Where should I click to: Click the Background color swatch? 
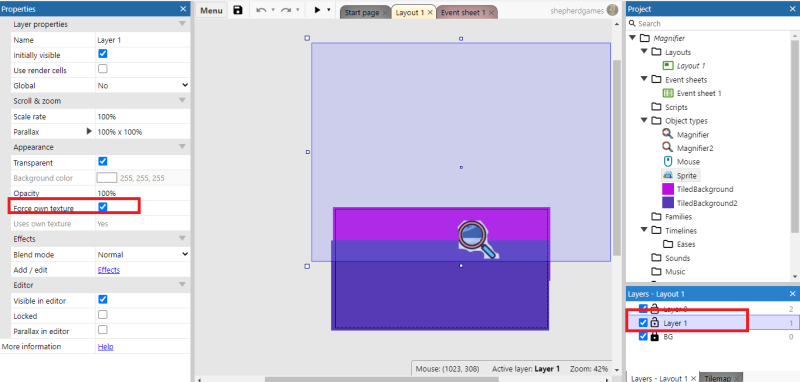coord(107,178)
